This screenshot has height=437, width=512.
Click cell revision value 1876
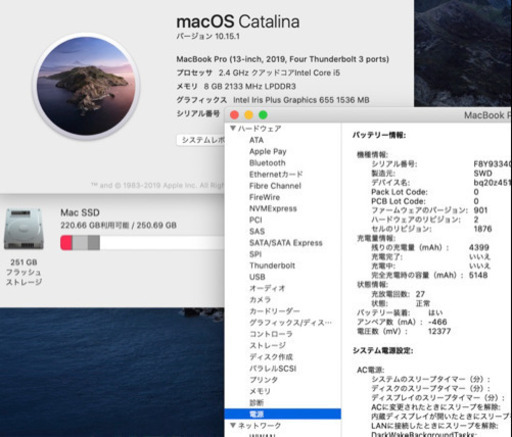[x=483, y=229]
